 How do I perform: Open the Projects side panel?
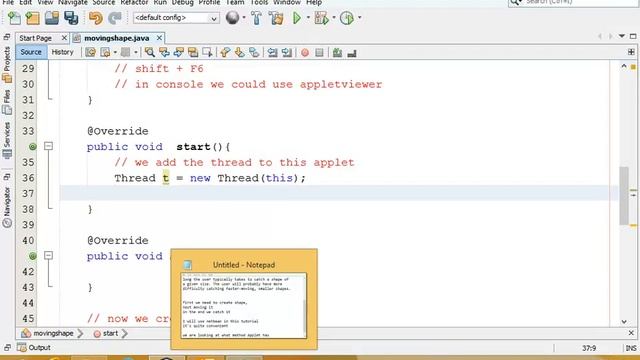pyautogui.click(x=7, y=64)
